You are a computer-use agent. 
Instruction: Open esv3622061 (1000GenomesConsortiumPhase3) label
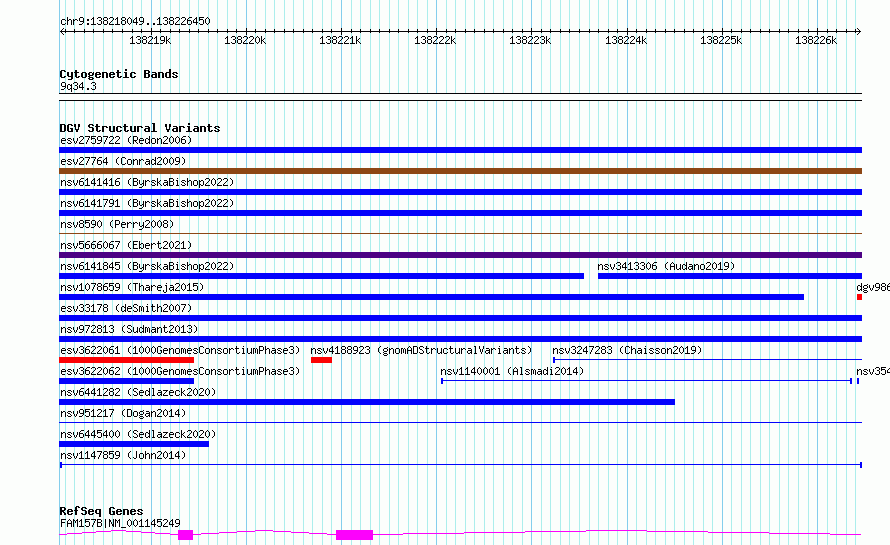click(x=180, y=350)
